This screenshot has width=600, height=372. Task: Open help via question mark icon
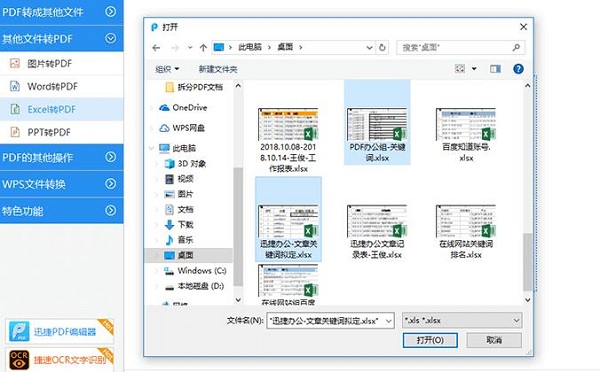pos(518,69)
